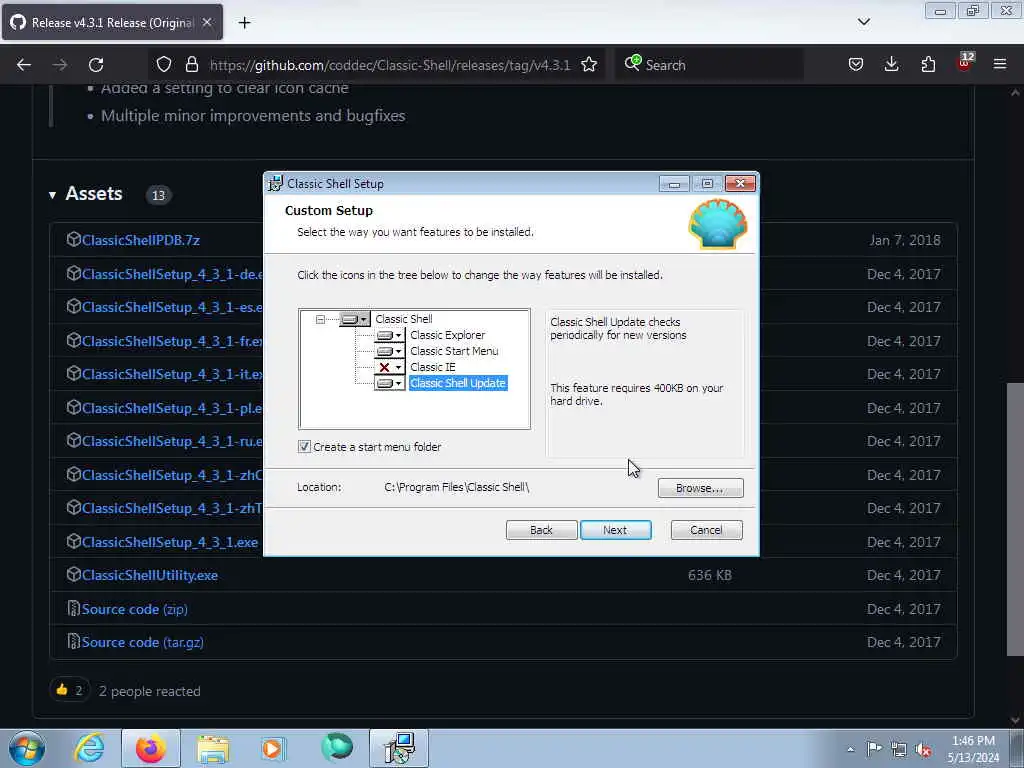Click the site padlock icon
Screen dimensions: 1024x768
(x=191, y=65)
